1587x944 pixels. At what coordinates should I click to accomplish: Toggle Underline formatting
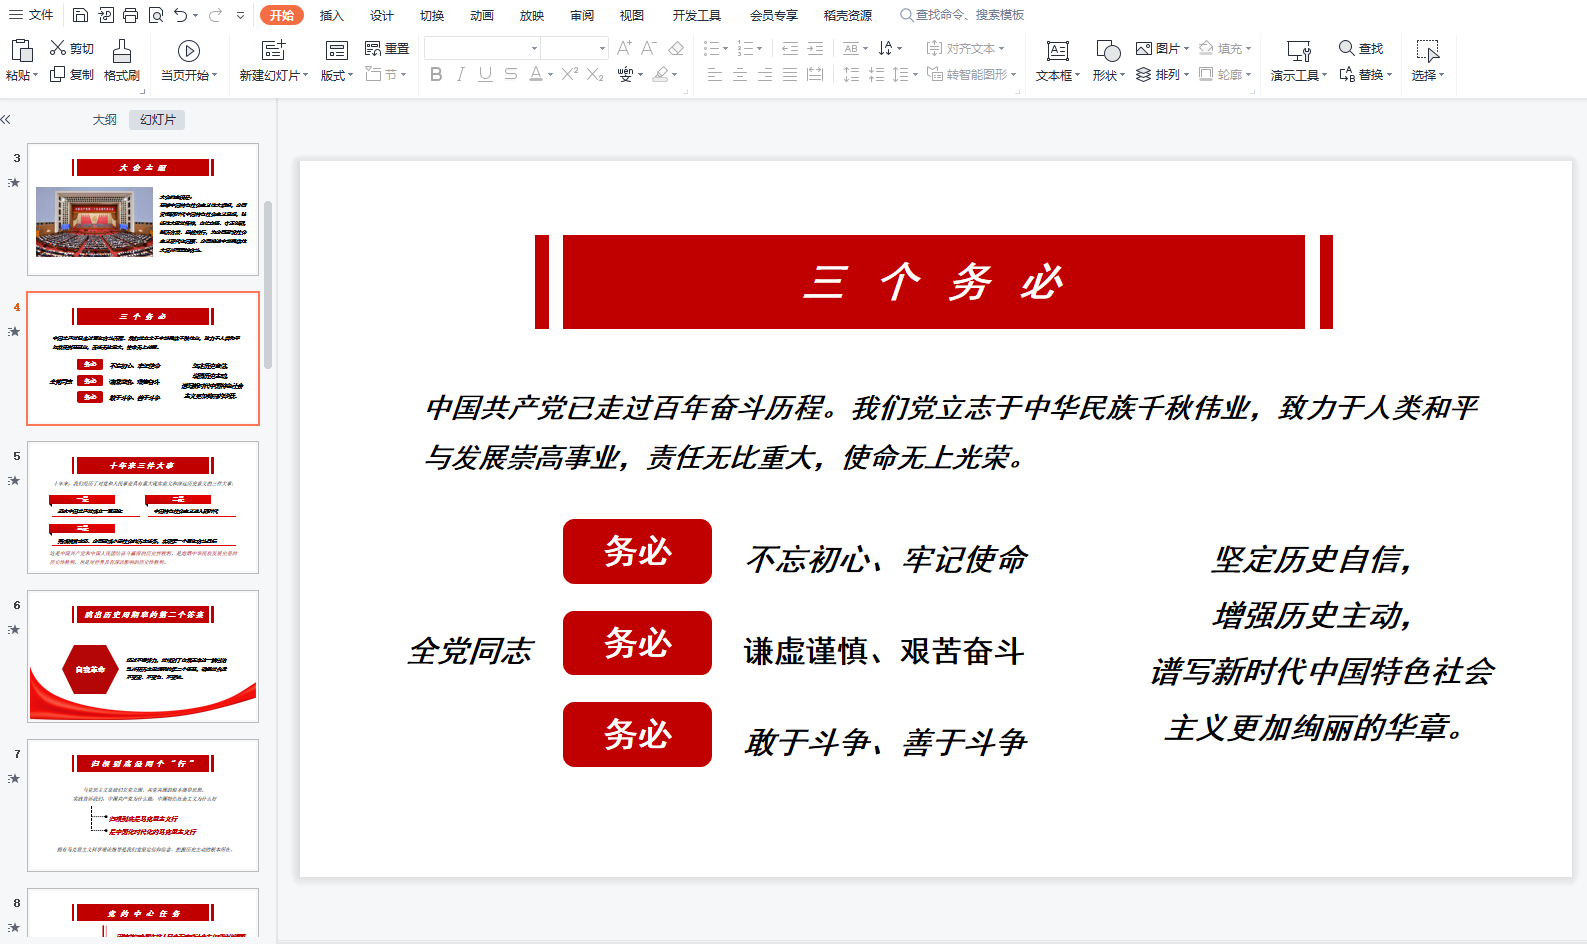point(485,74)
